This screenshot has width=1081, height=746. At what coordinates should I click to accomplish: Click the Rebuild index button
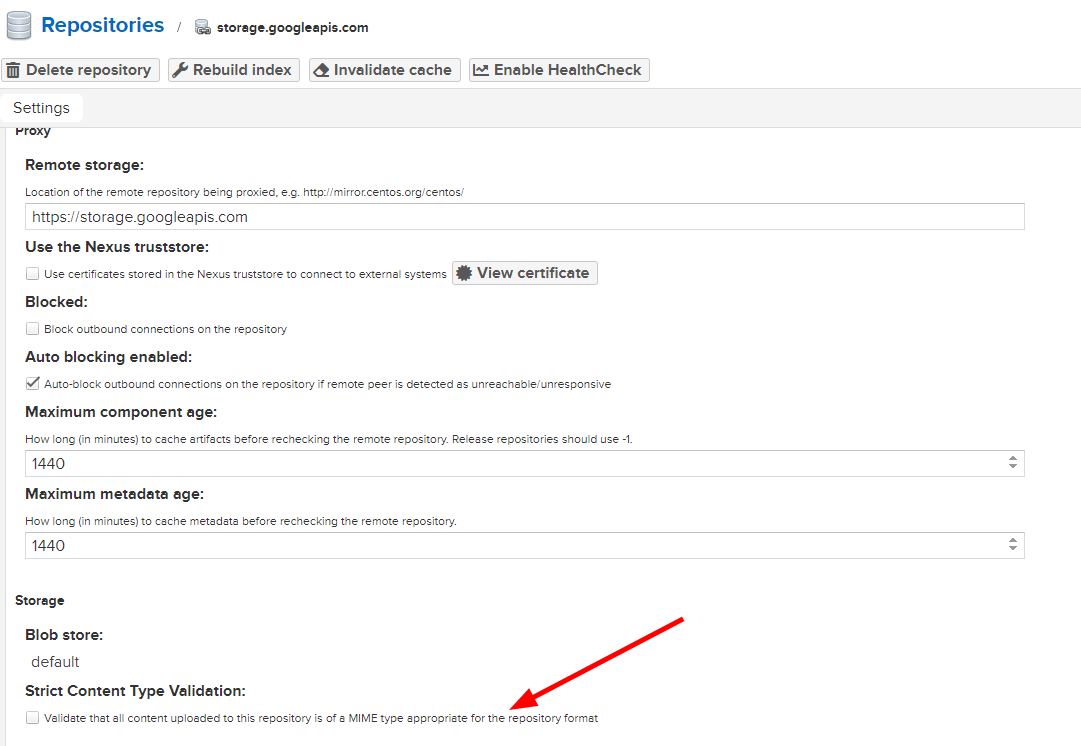(234, 70)
